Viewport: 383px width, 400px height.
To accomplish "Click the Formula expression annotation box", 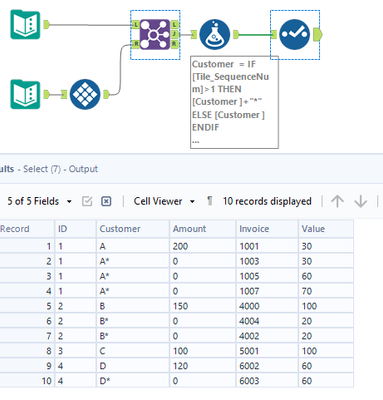I will [234, 102].
